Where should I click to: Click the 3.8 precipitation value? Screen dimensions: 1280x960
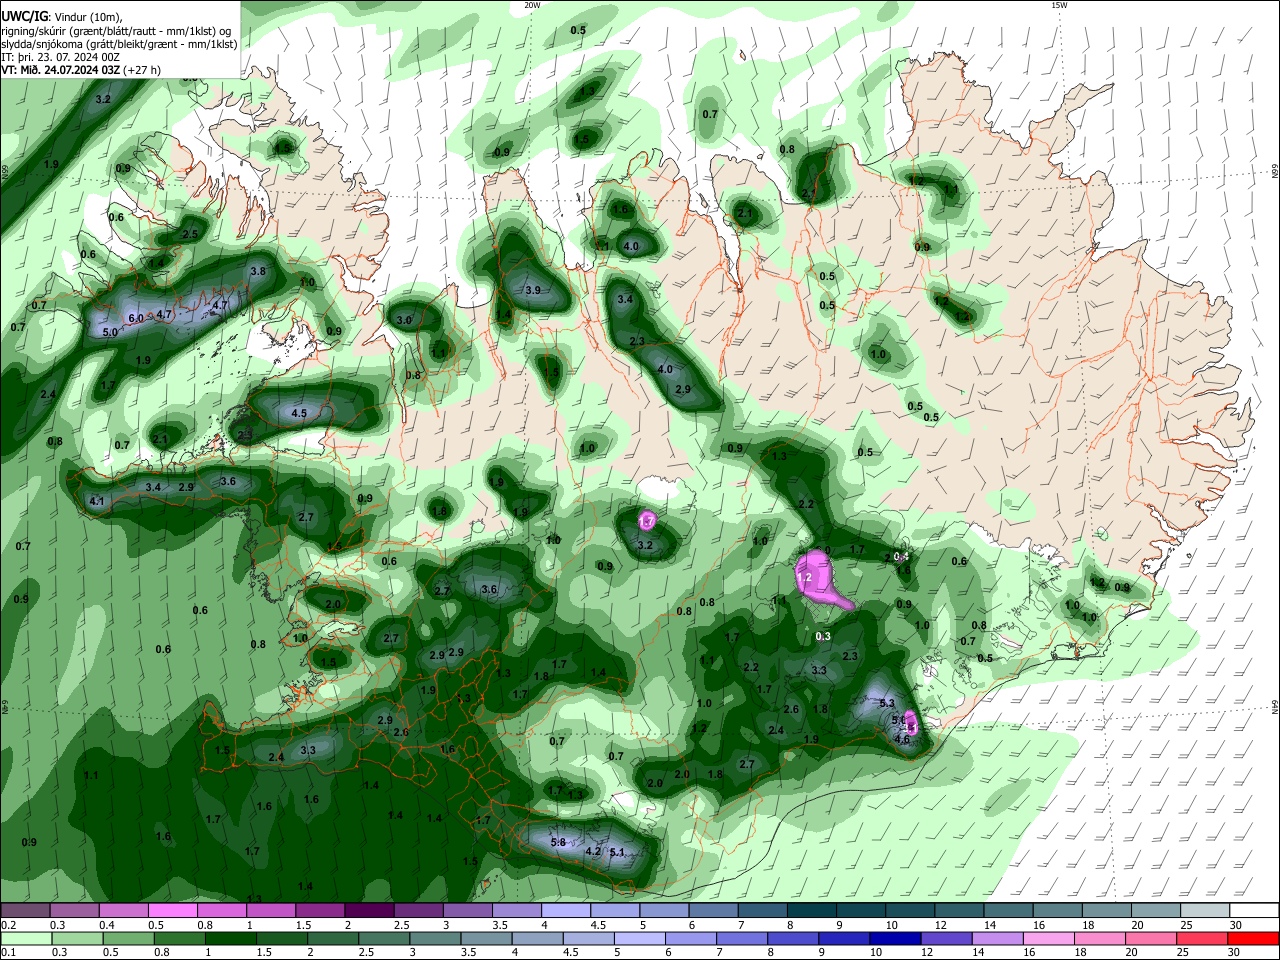(257, 271)
